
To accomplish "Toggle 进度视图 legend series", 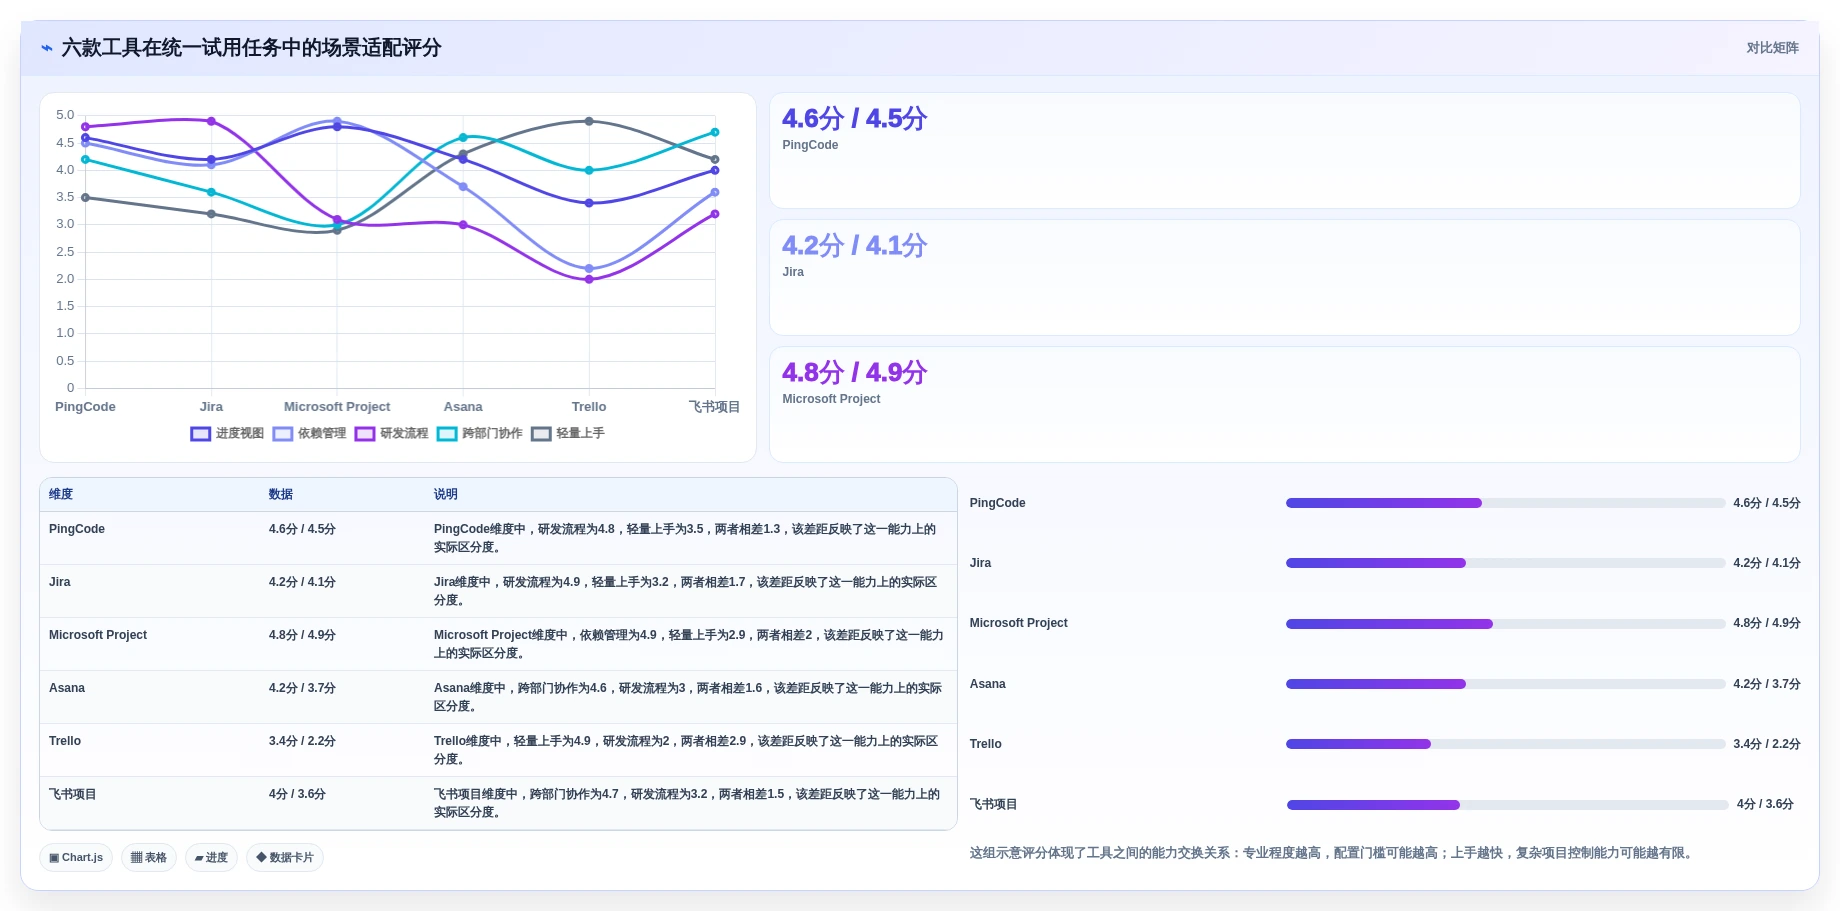I will (227, 433).
